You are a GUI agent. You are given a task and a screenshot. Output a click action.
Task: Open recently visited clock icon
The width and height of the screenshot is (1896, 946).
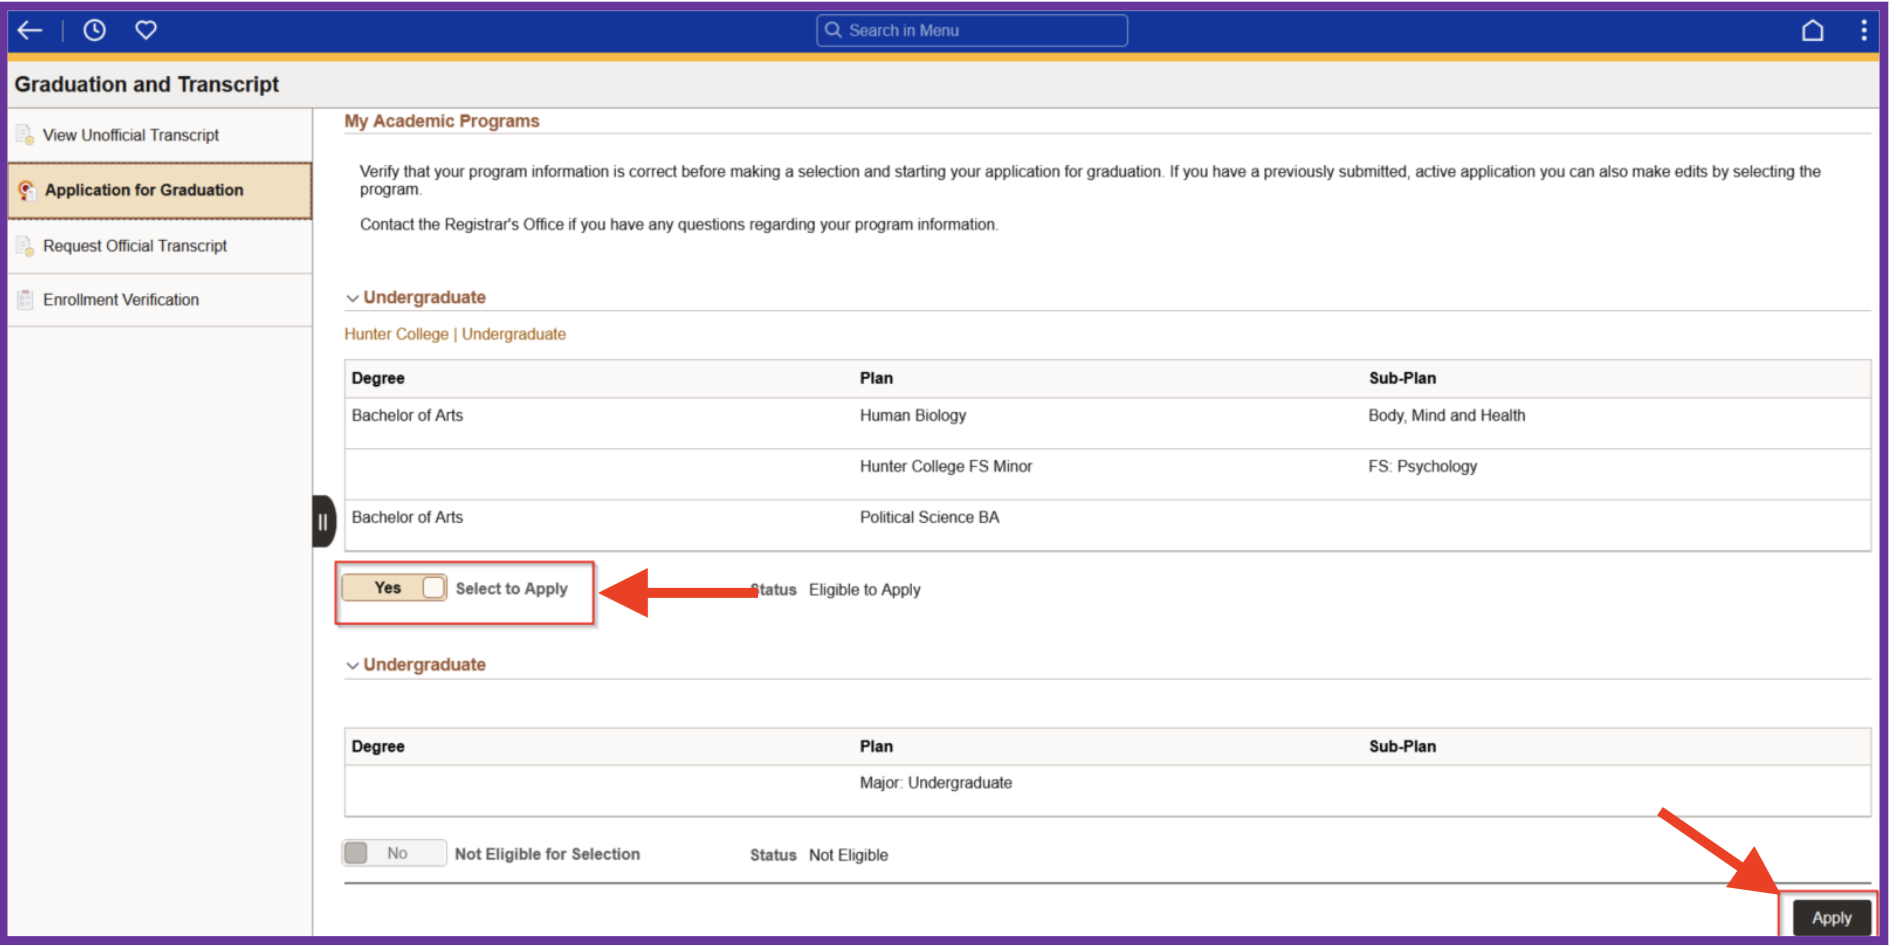point(94,30)
